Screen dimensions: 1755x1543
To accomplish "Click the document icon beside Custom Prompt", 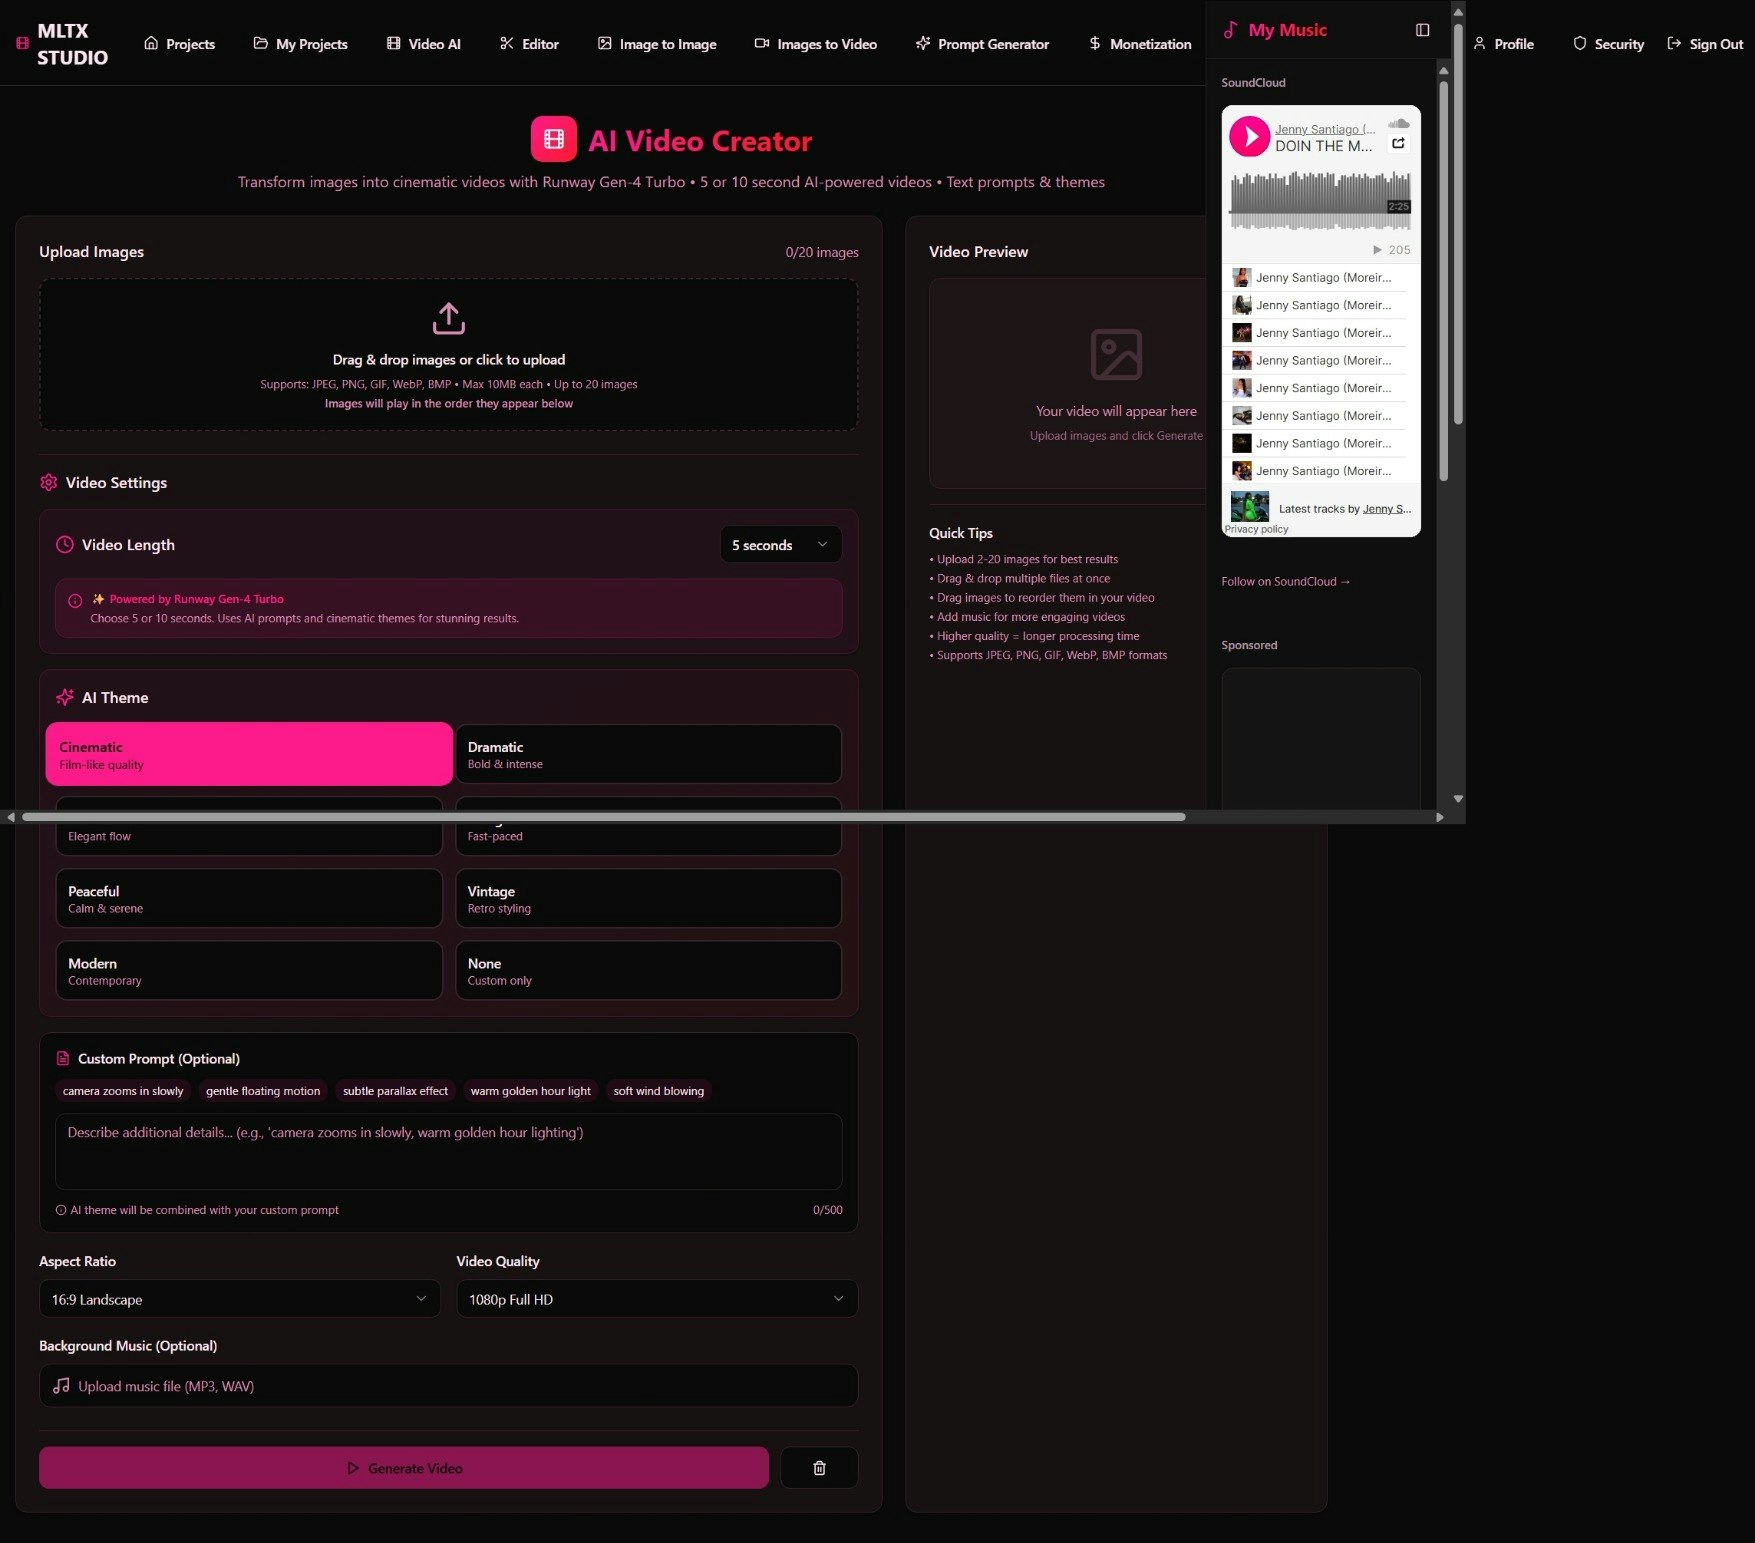I will point(63,1059).
